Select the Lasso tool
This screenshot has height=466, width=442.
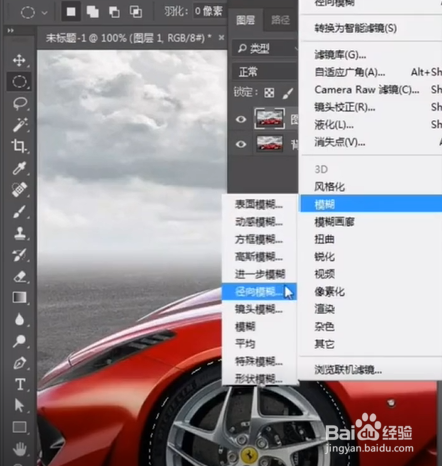[20, 103]
